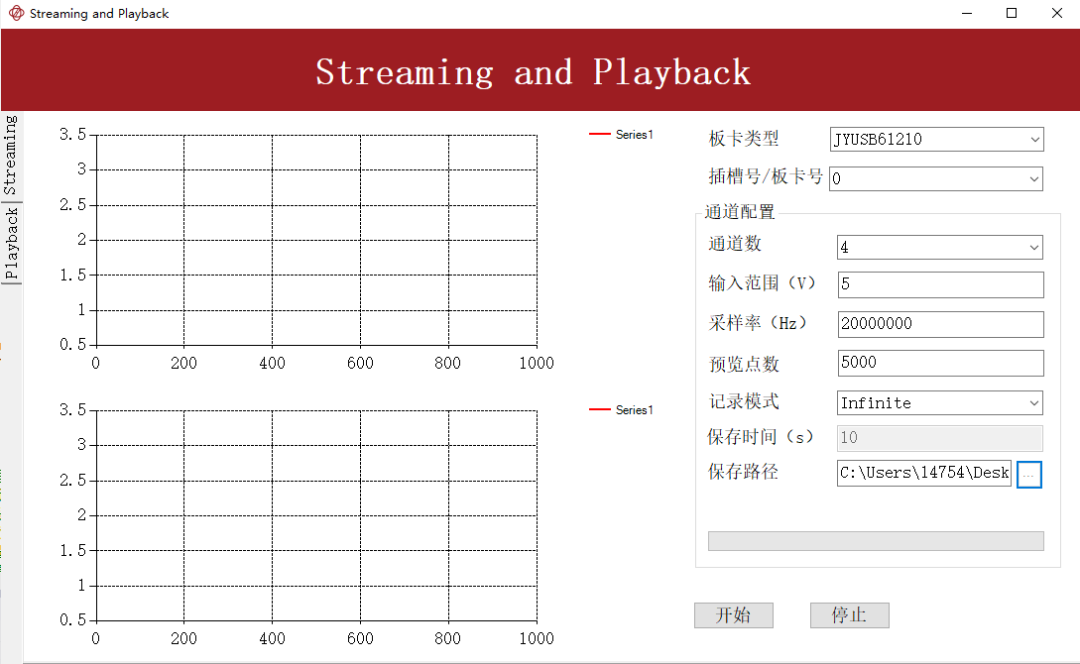Image resolution: width=1080 pixels, height=664 pixels.
Task: Select the 保存路径 file path field
Action: pos(922,473)
